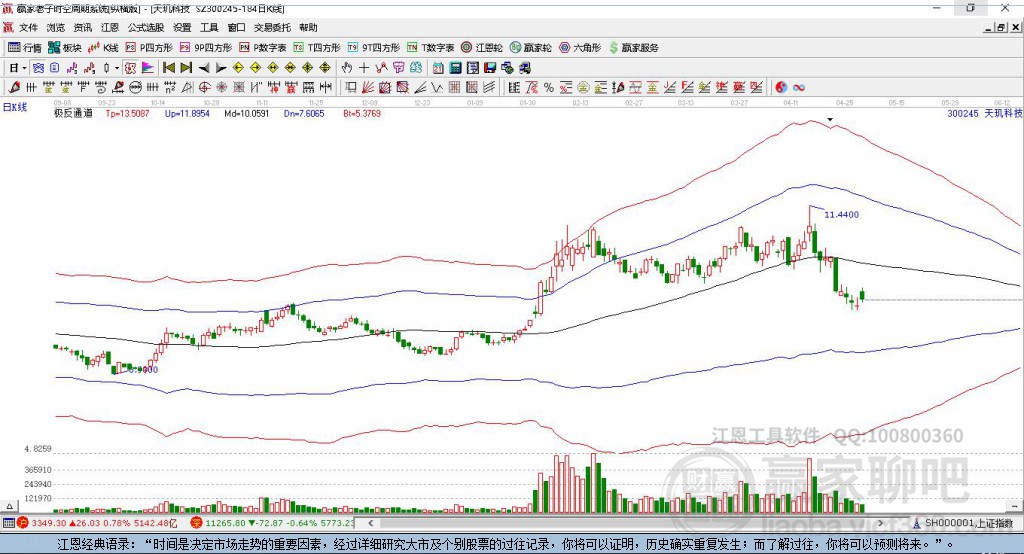Open the 设置 menu

click(182, 27)
